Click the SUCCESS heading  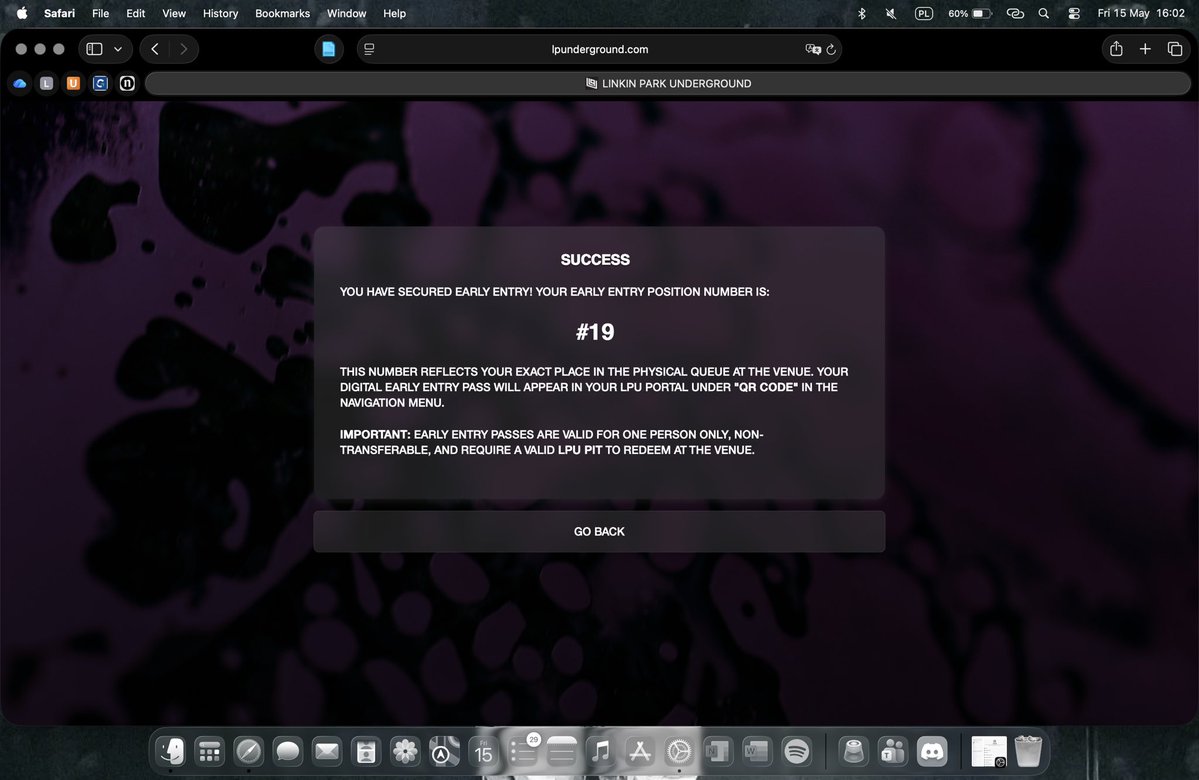[x=595, y=259]
